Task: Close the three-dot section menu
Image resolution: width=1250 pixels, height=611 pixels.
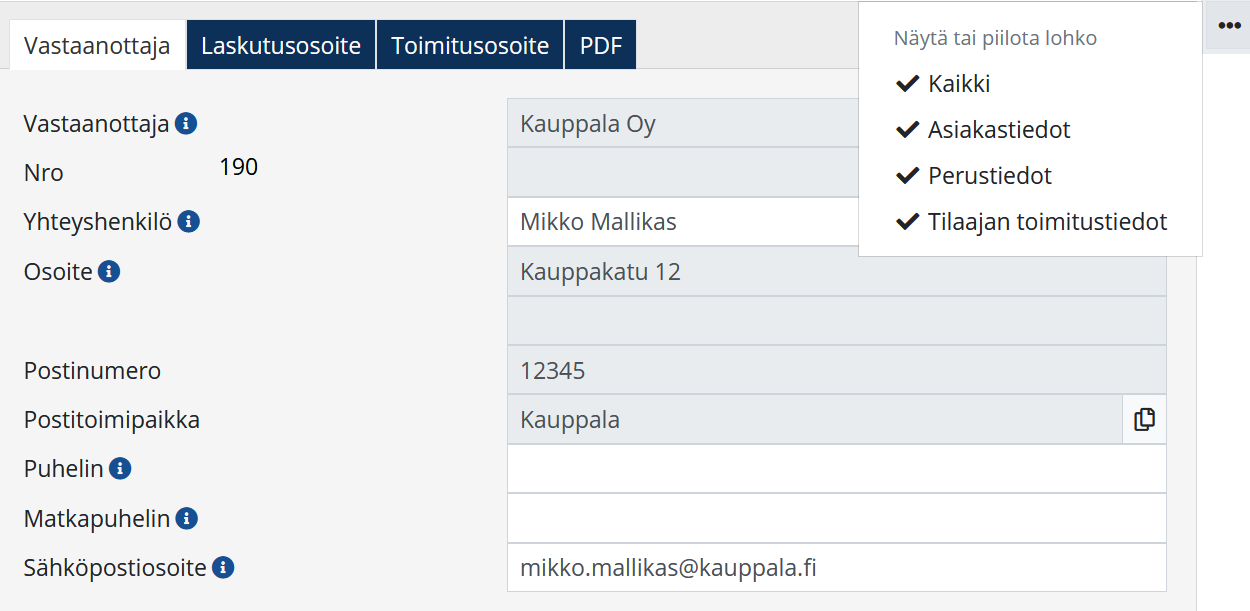Action: 1229,26
